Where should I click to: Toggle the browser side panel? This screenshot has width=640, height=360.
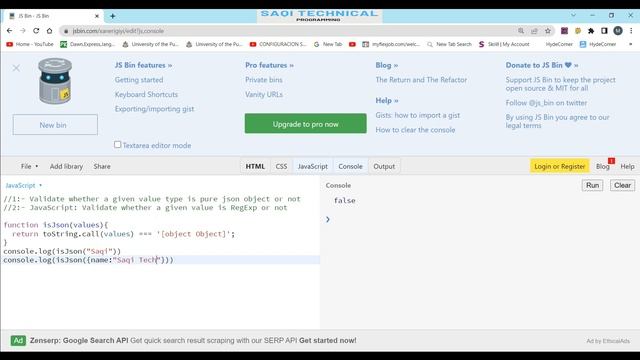604,31
